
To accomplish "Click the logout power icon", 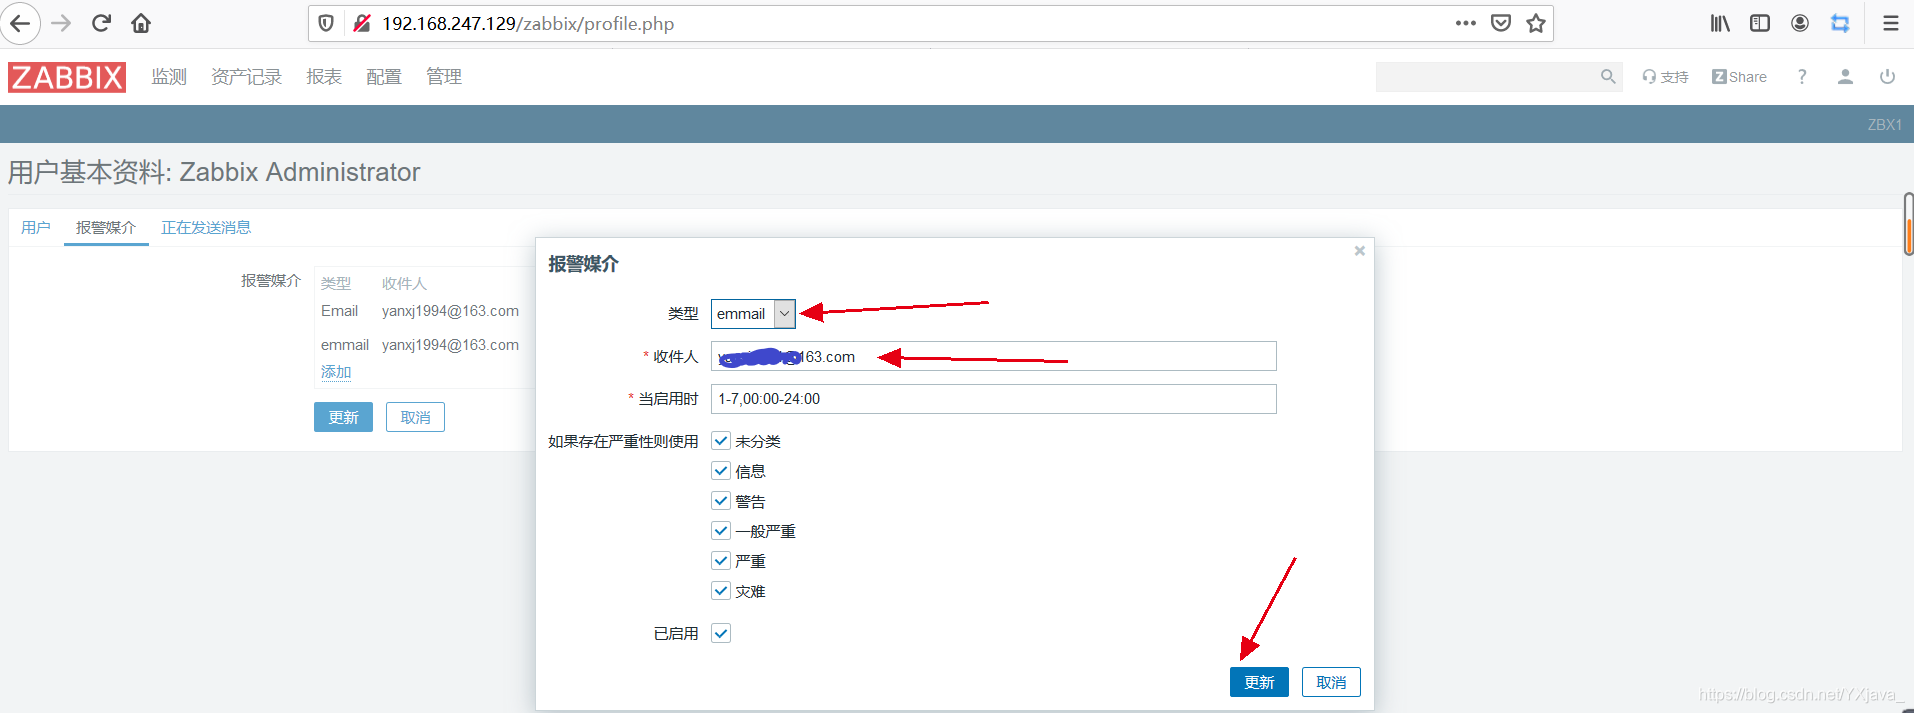I will [x=1887, y=77].
